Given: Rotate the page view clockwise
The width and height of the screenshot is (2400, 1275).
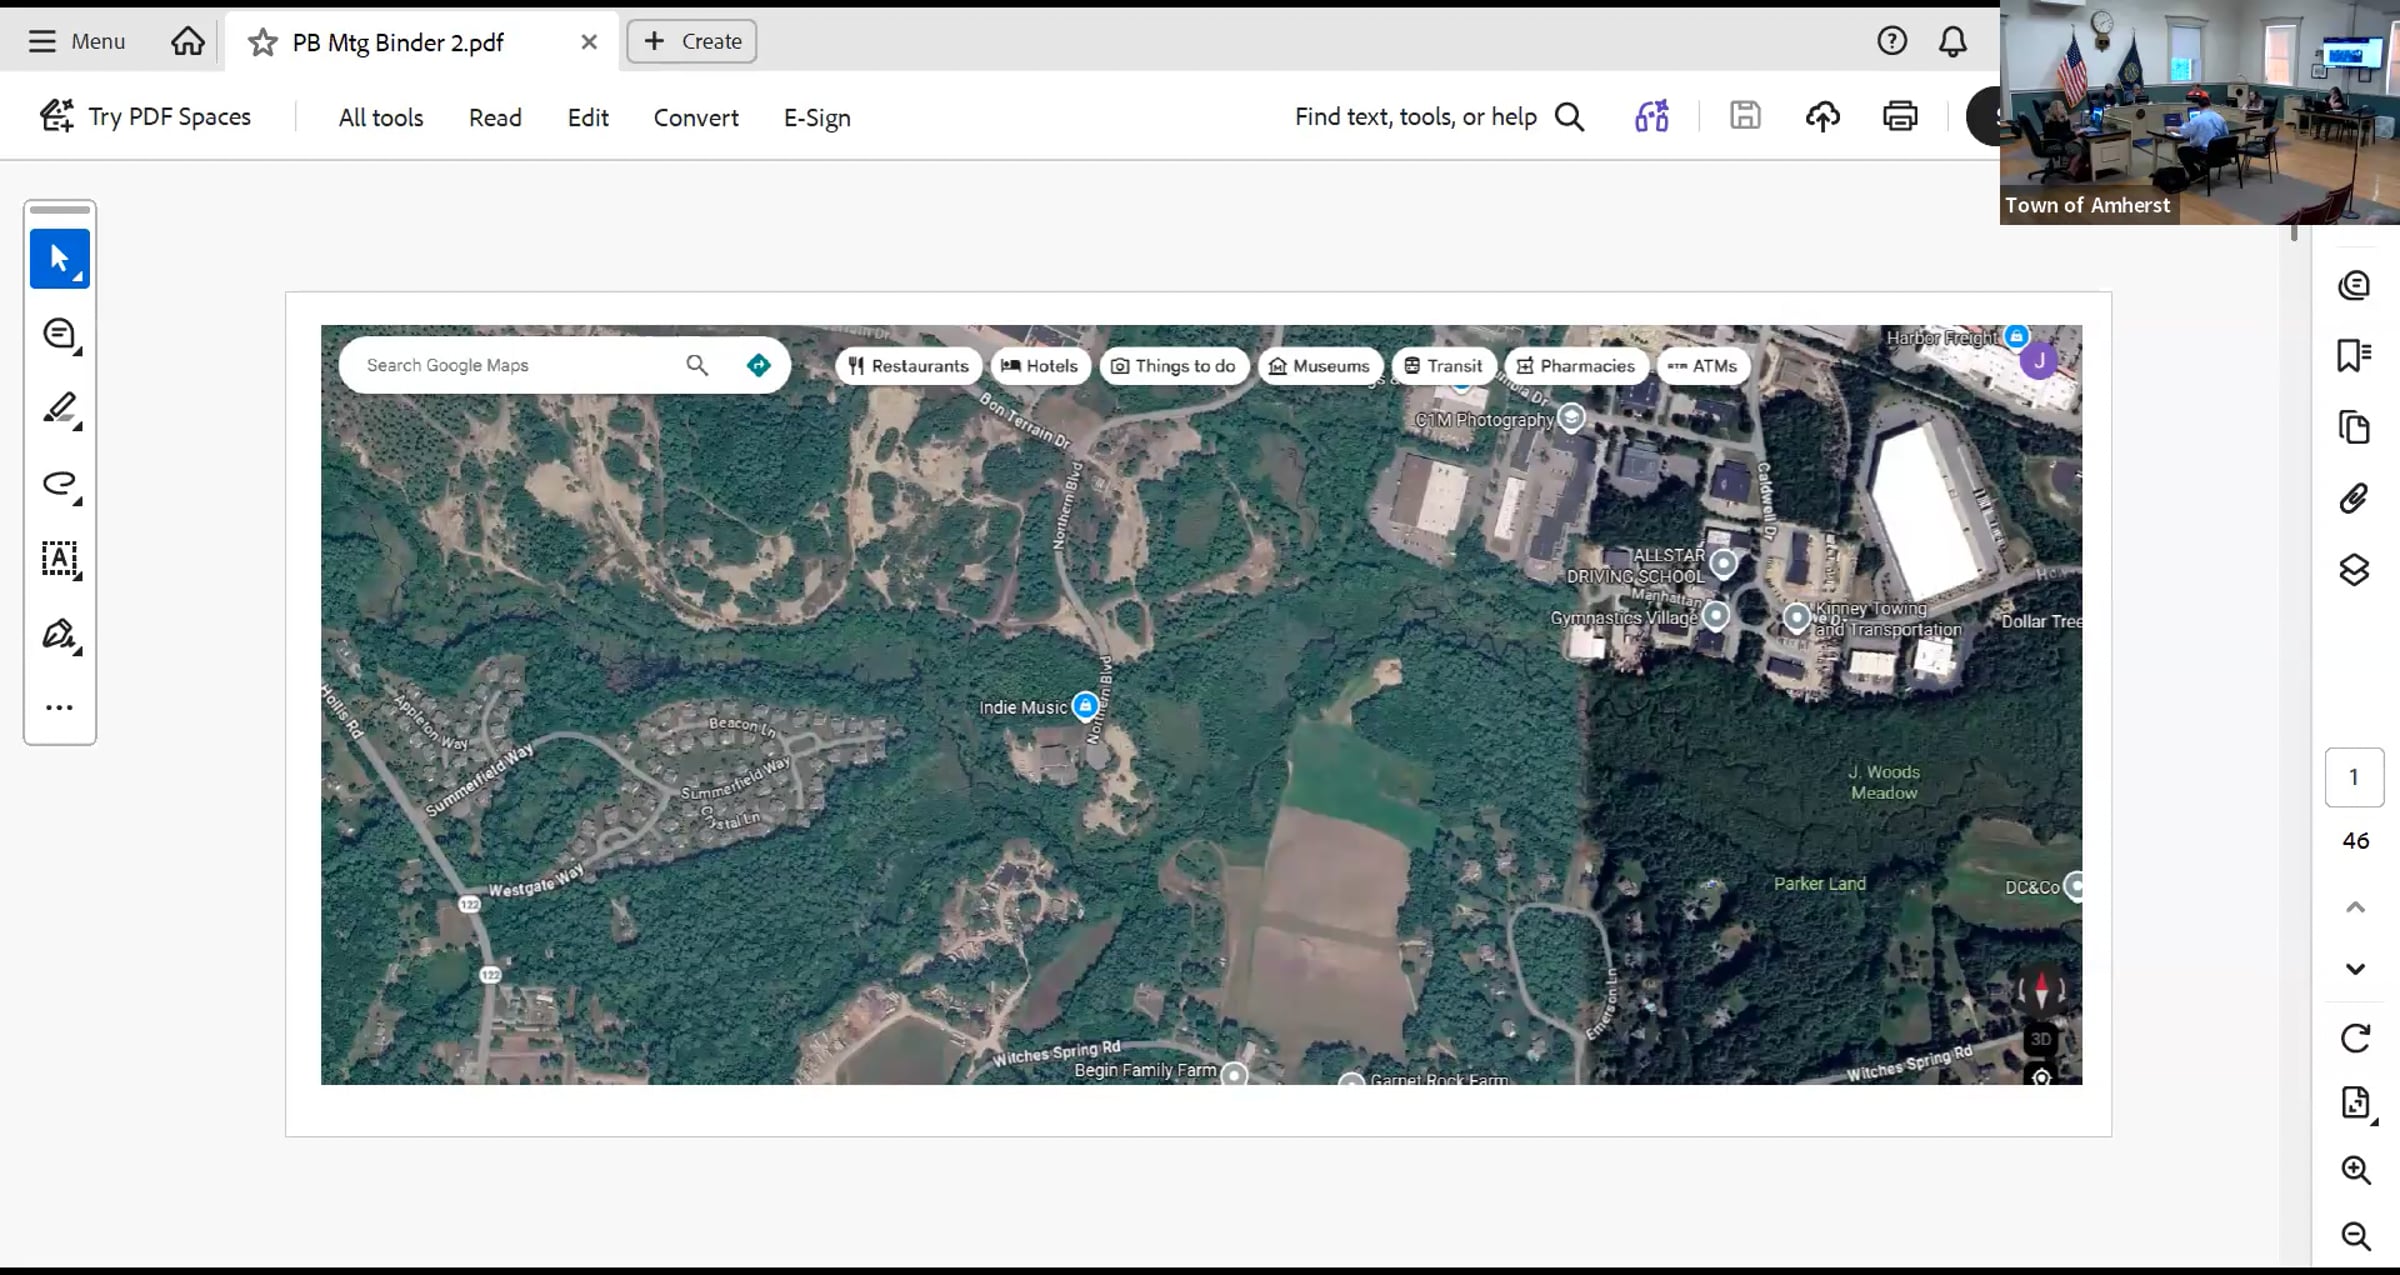Looking at the screenshot, I should pyautogui.click(x=2355, y=1038).
